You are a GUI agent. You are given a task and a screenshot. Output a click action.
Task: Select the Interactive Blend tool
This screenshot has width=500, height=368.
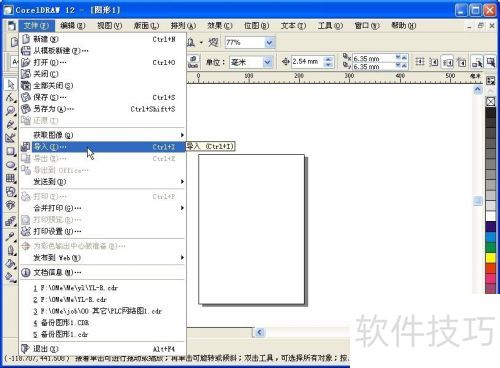click(x=10, y=221)
